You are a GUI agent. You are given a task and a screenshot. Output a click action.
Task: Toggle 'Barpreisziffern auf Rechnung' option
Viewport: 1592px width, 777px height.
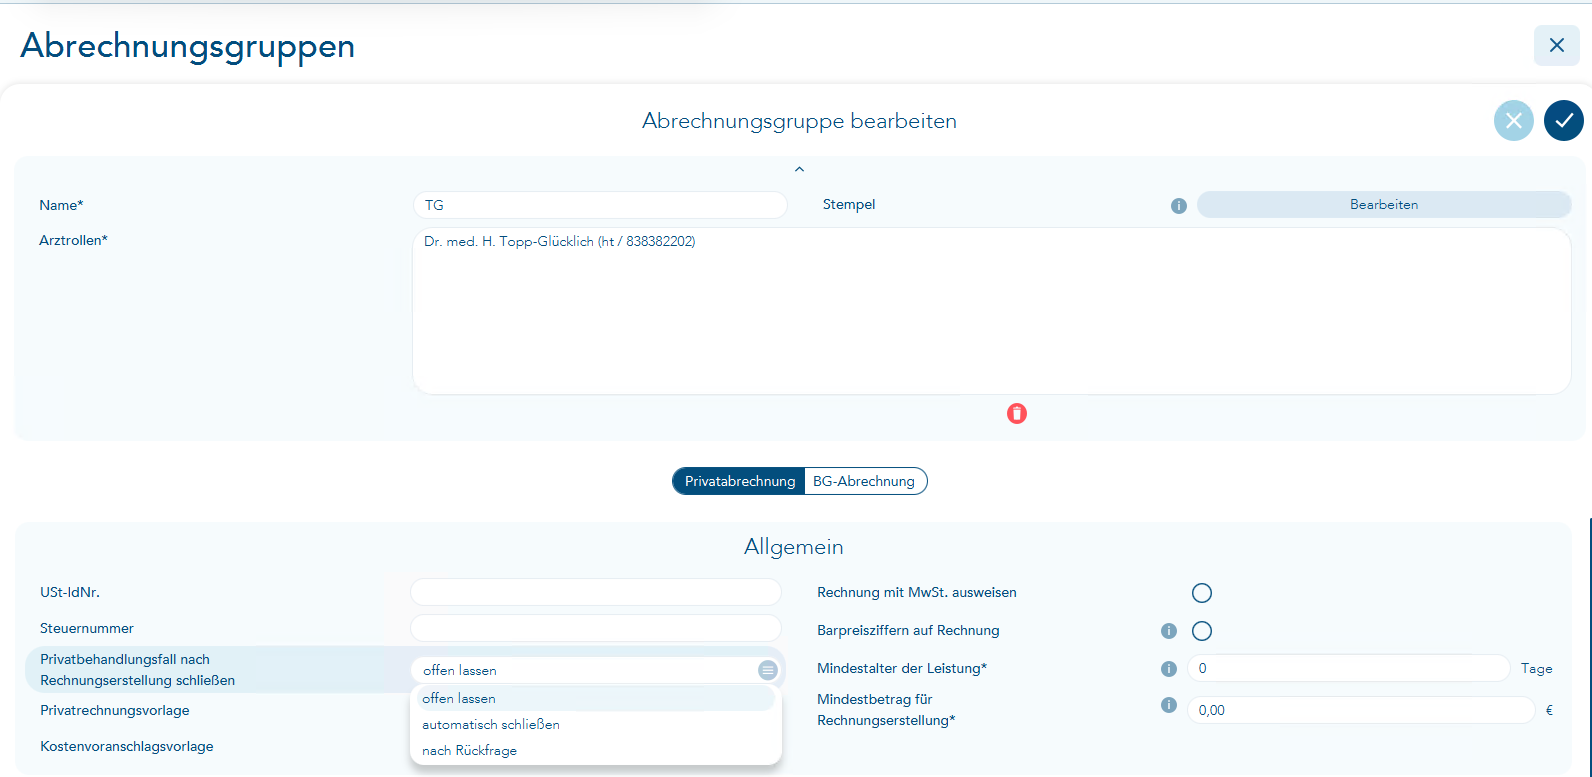pos(1202,631)
